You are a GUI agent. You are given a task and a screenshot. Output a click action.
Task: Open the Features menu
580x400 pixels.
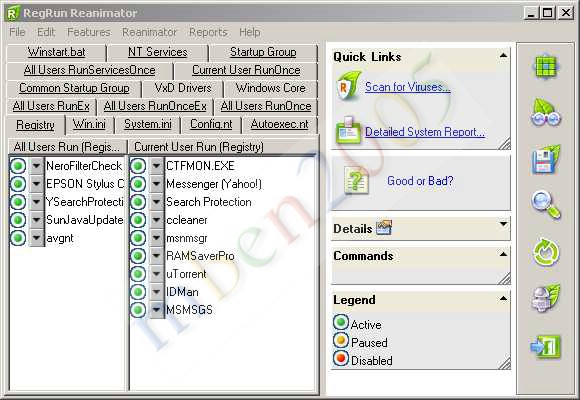[89, 32]
